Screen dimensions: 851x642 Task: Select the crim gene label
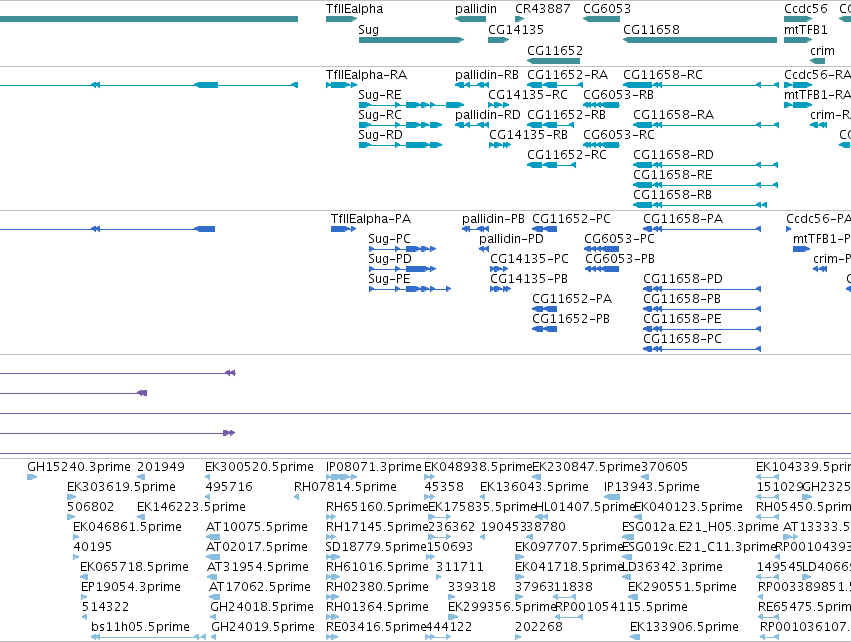(x=822, y=50)
